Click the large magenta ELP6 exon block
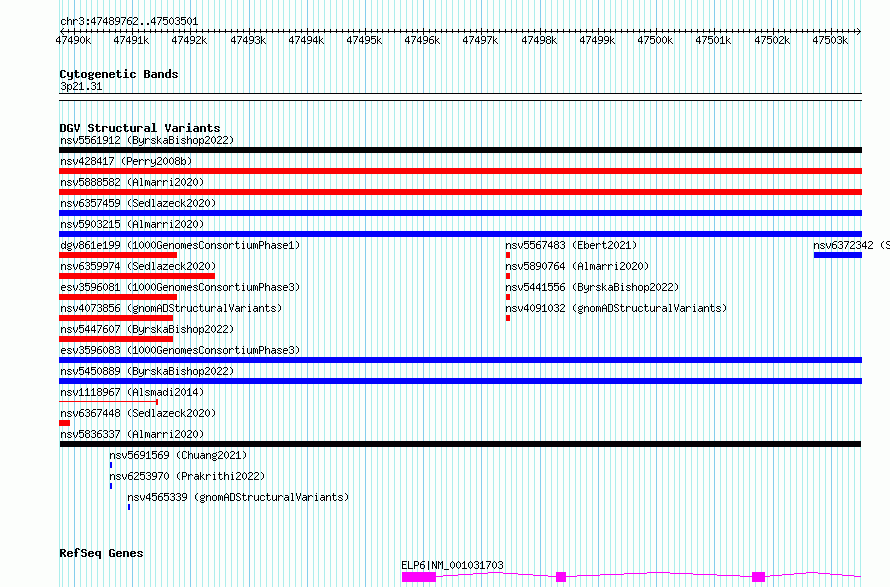This screenshot has width=890, height=587. tap(419, 577)
